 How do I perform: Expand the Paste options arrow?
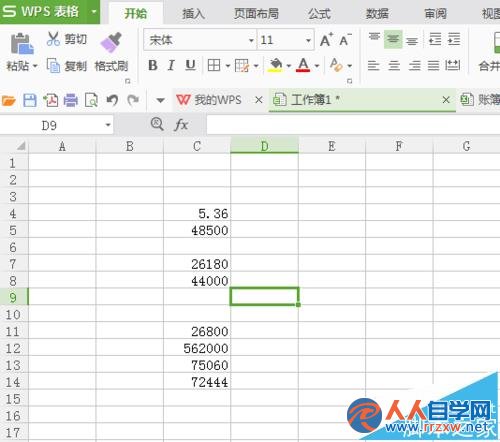[34, 66]
